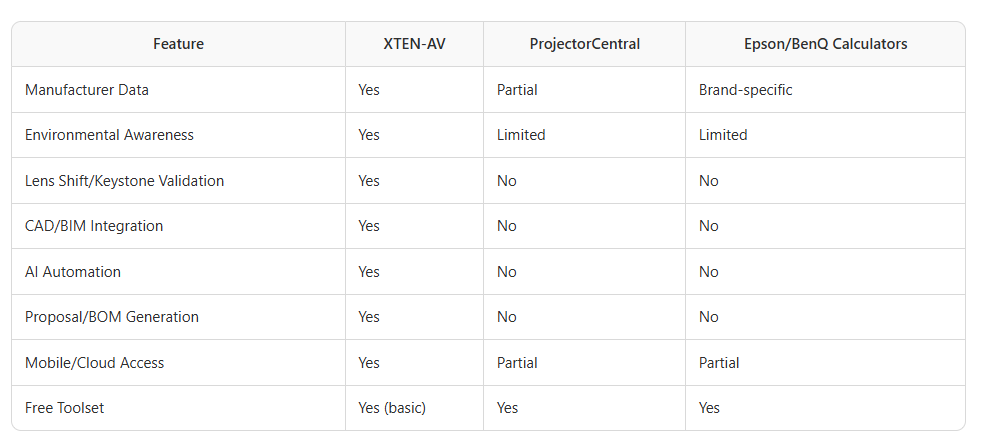Image resolution: width=983 pixels, height=437 pixels.
Task: Click ProjectorCentral's No value for CAD/BIM Integration
Action: coord(507,226)
